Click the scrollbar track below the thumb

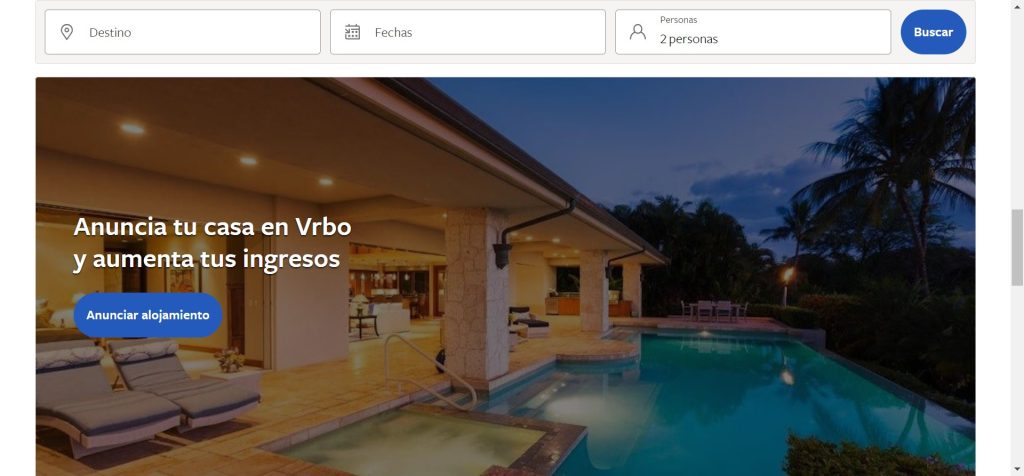[1017, 375]
